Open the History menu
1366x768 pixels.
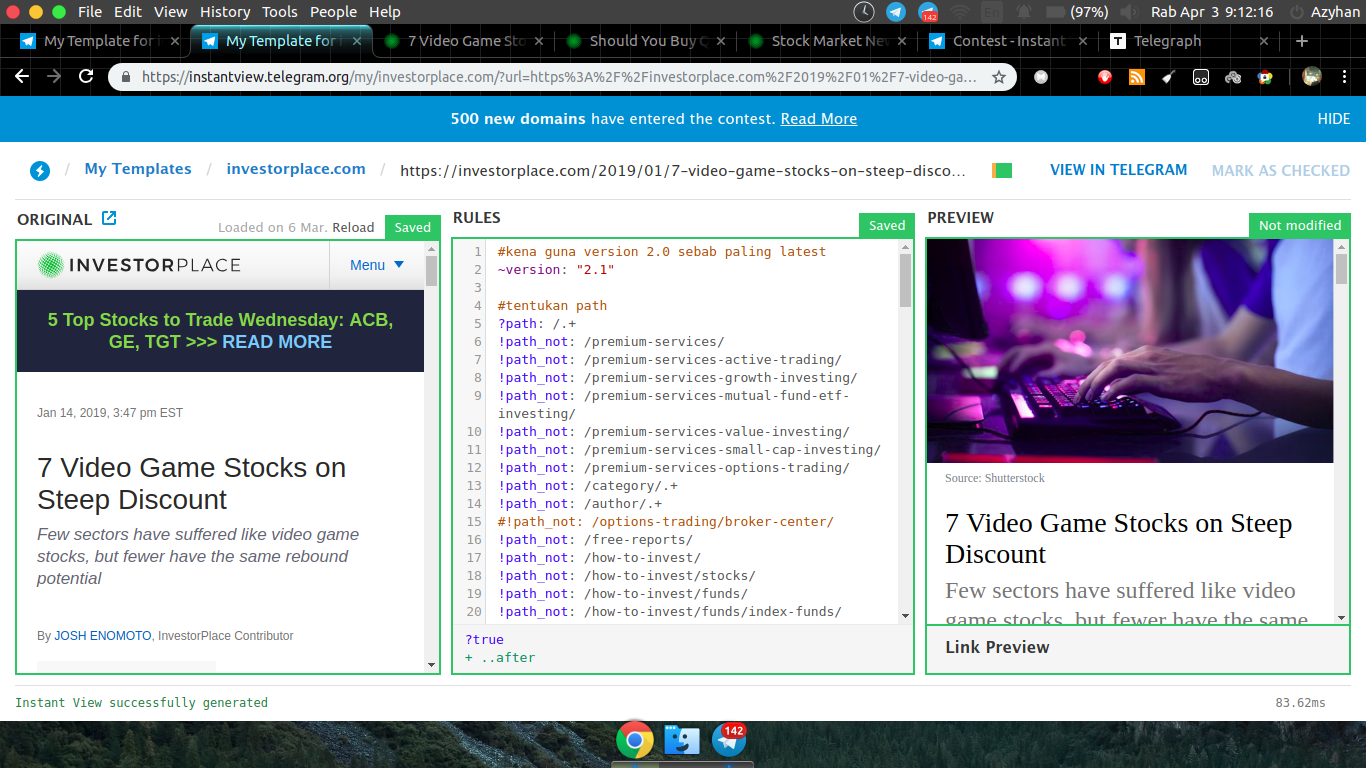[x=225, y=12]
